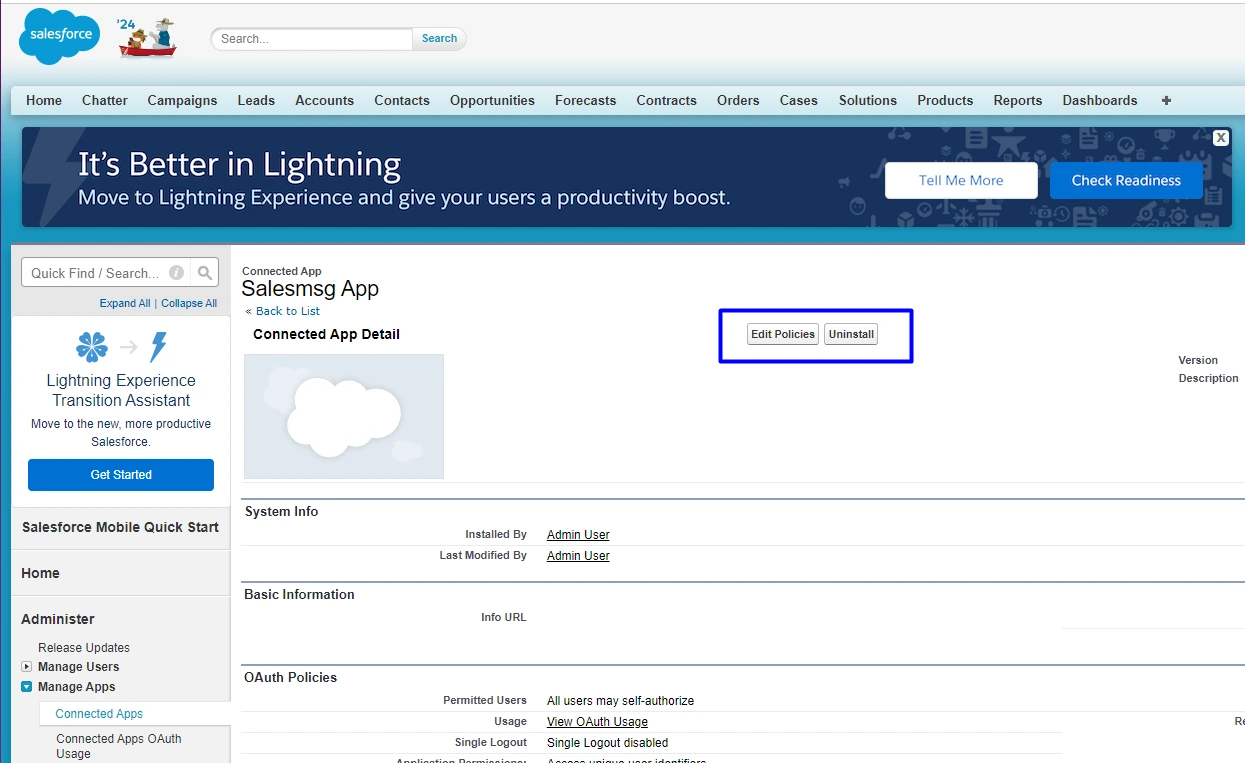Screen dimensions: 1245x763
Task: Open the Products tab
Action: [x=945, y=100]
